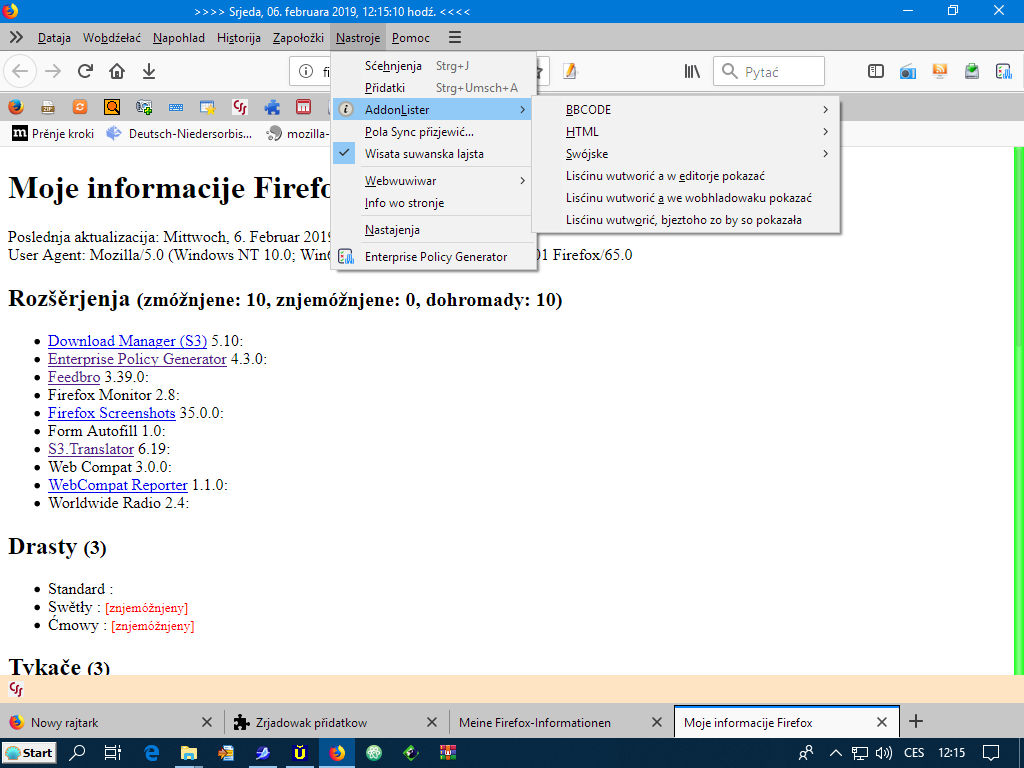The image size is (1024, 768).
Task: Open Feedbro link
Action: 74,377
